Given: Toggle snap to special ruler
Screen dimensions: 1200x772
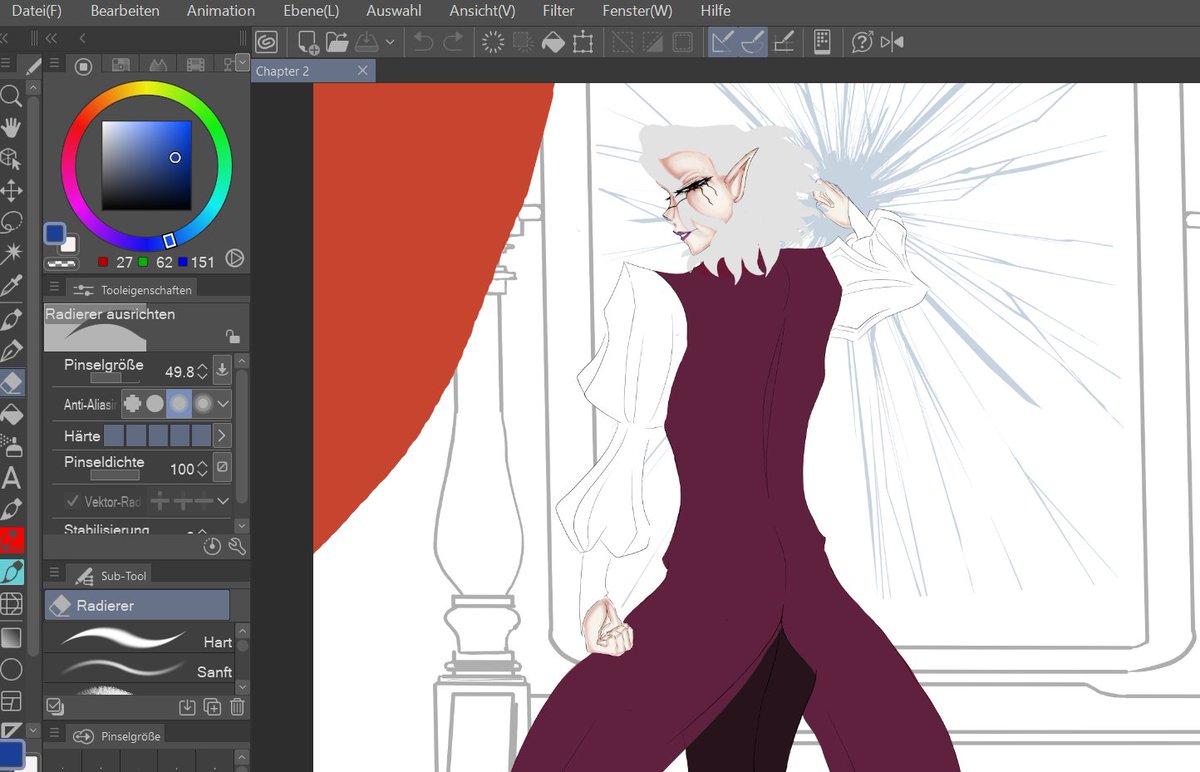Looking at the screenshot, I should pos(753,41).
